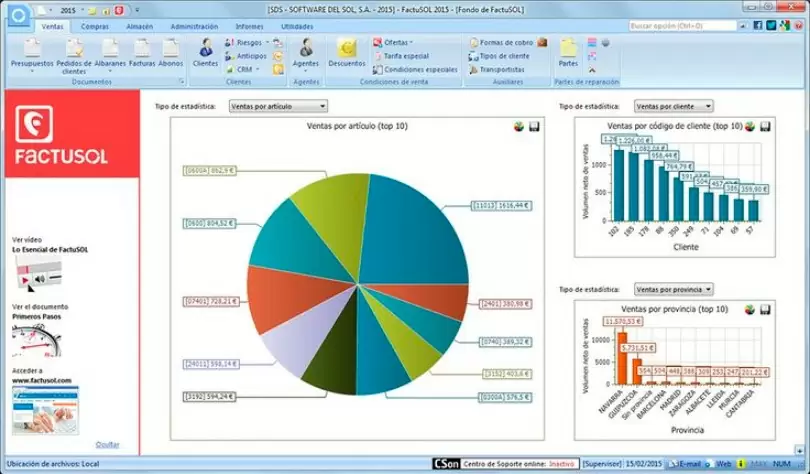810x474 pixels.
Task: Open the 2015 year dropdown in title bar
Action: pos(81,10)
